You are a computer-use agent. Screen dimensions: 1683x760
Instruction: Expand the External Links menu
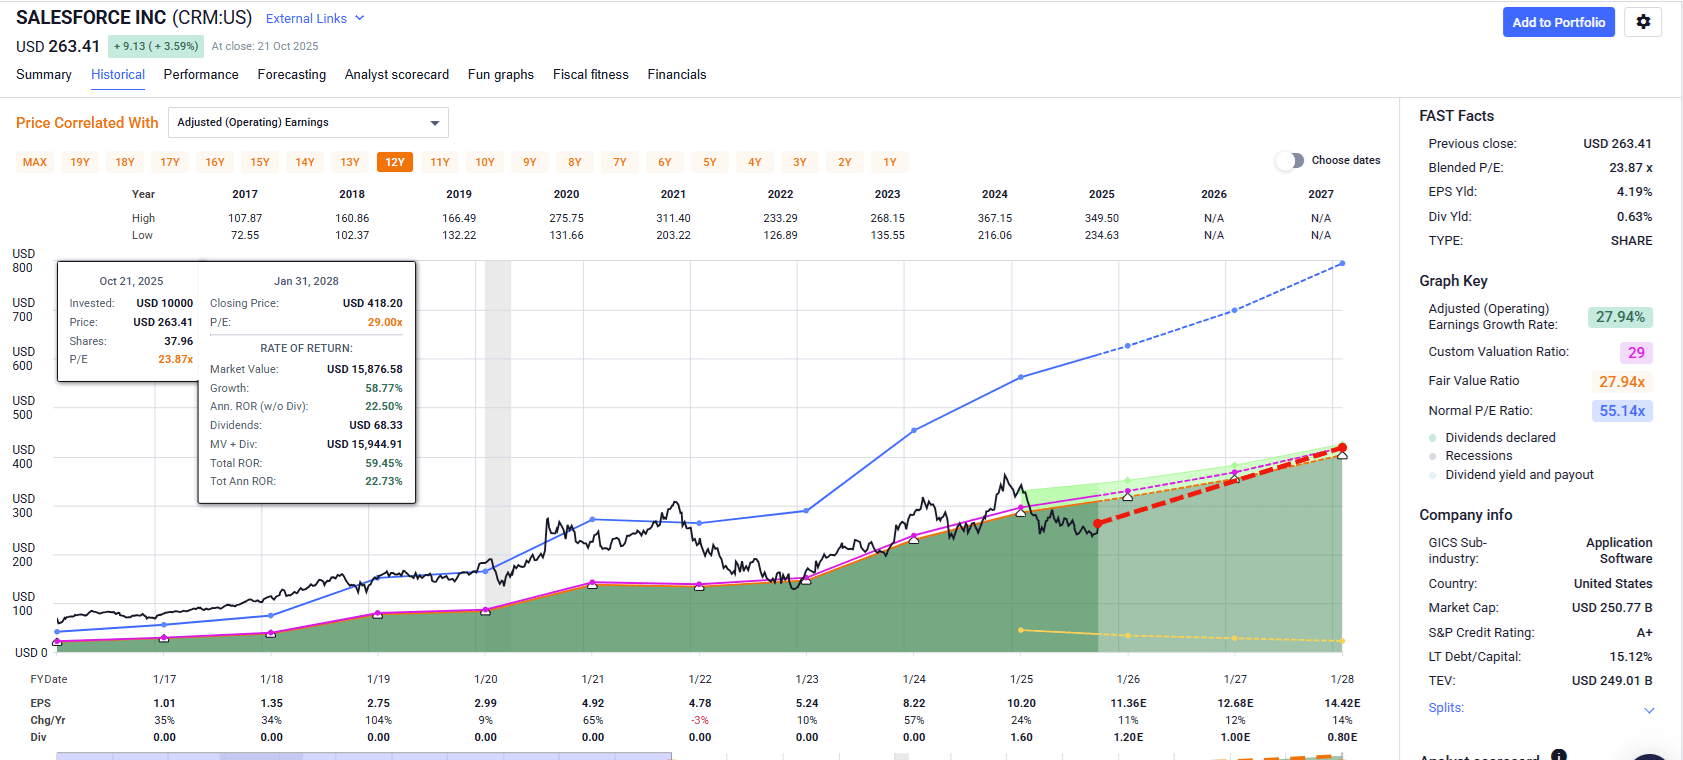pos(315,19)
